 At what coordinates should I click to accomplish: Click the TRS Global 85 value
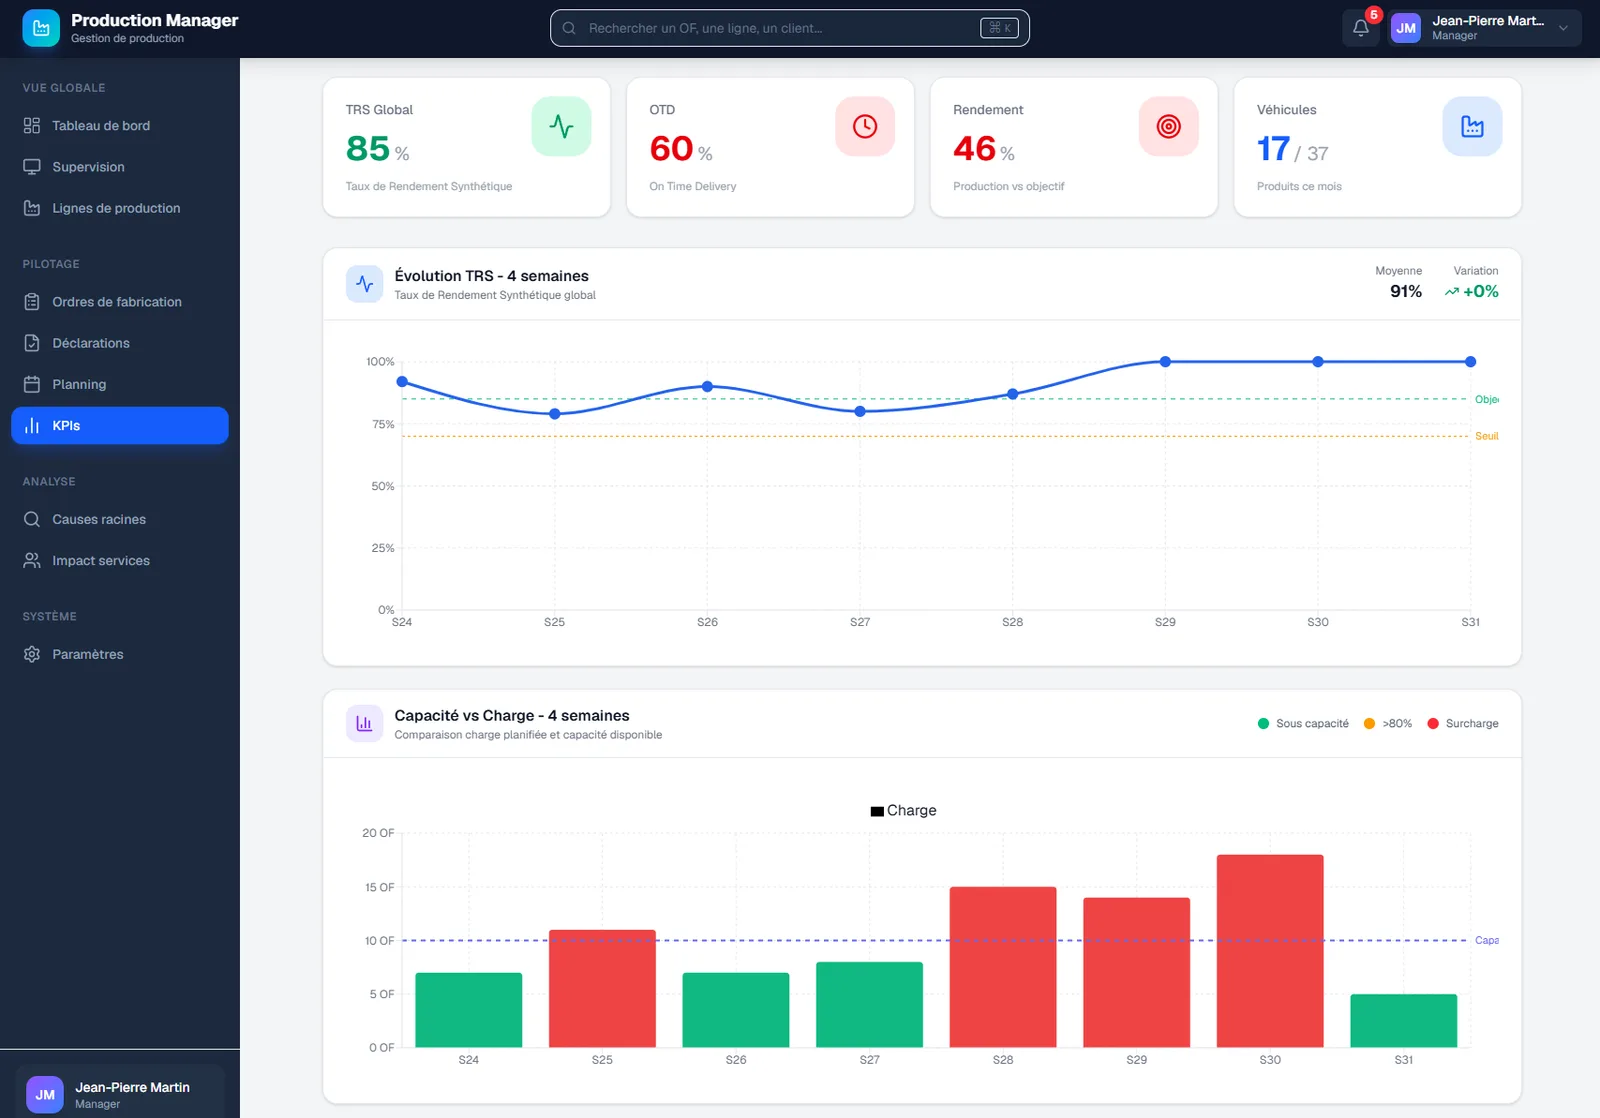click(x=368, y=149)
